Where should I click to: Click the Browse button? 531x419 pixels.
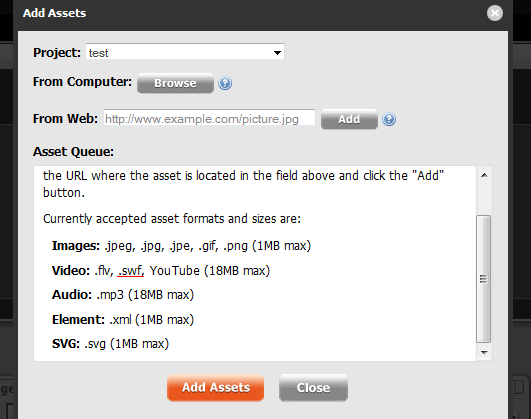tap(175, 83)
